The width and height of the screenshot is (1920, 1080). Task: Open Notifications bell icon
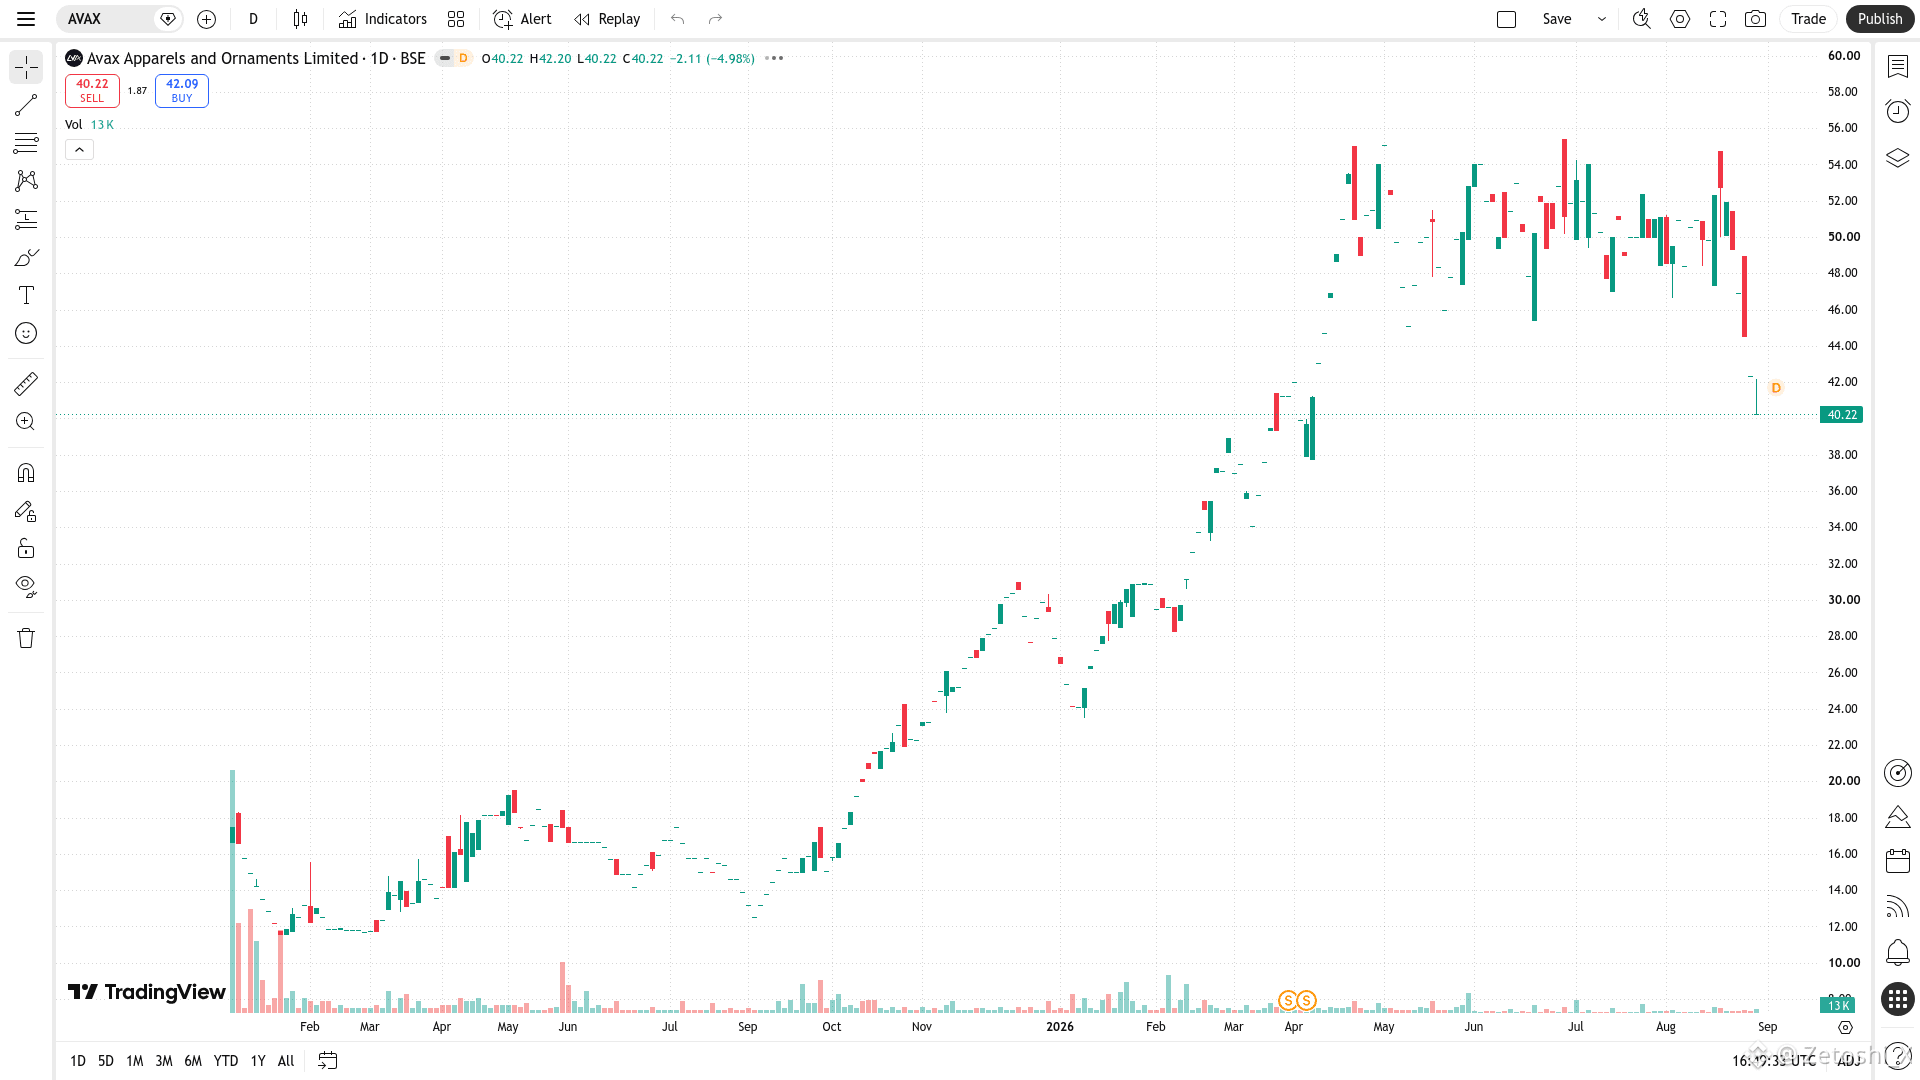1897,952
